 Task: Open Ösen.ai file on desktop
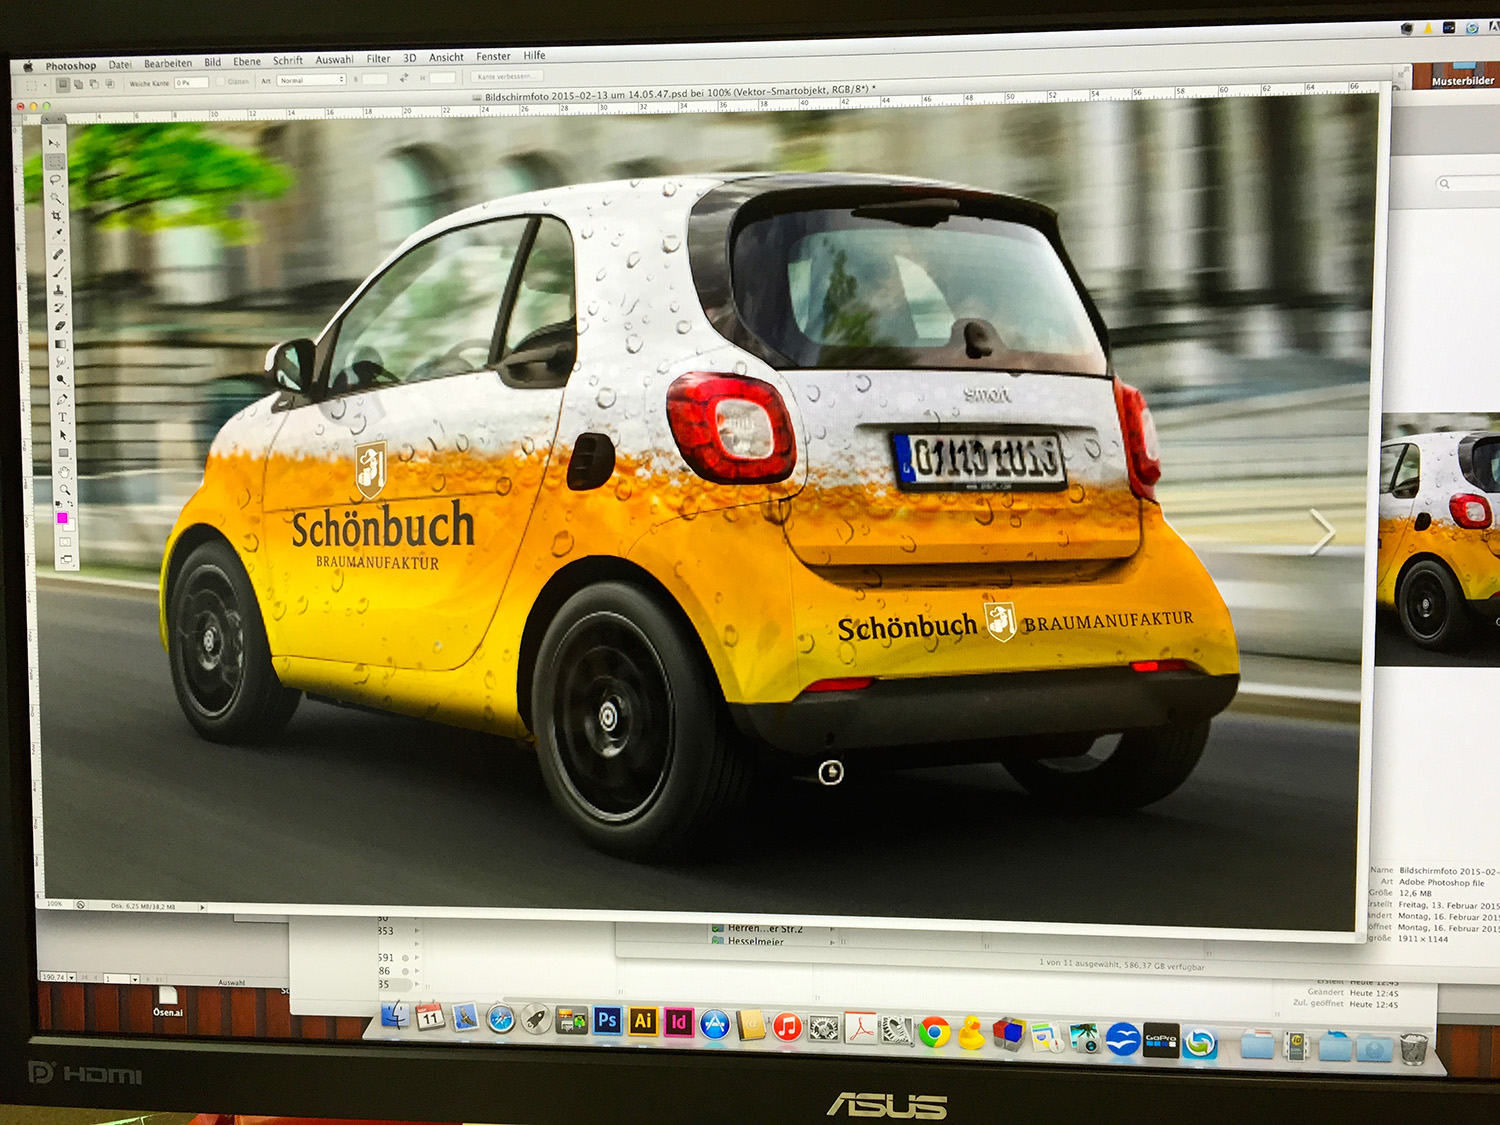tap(167, 1001)
